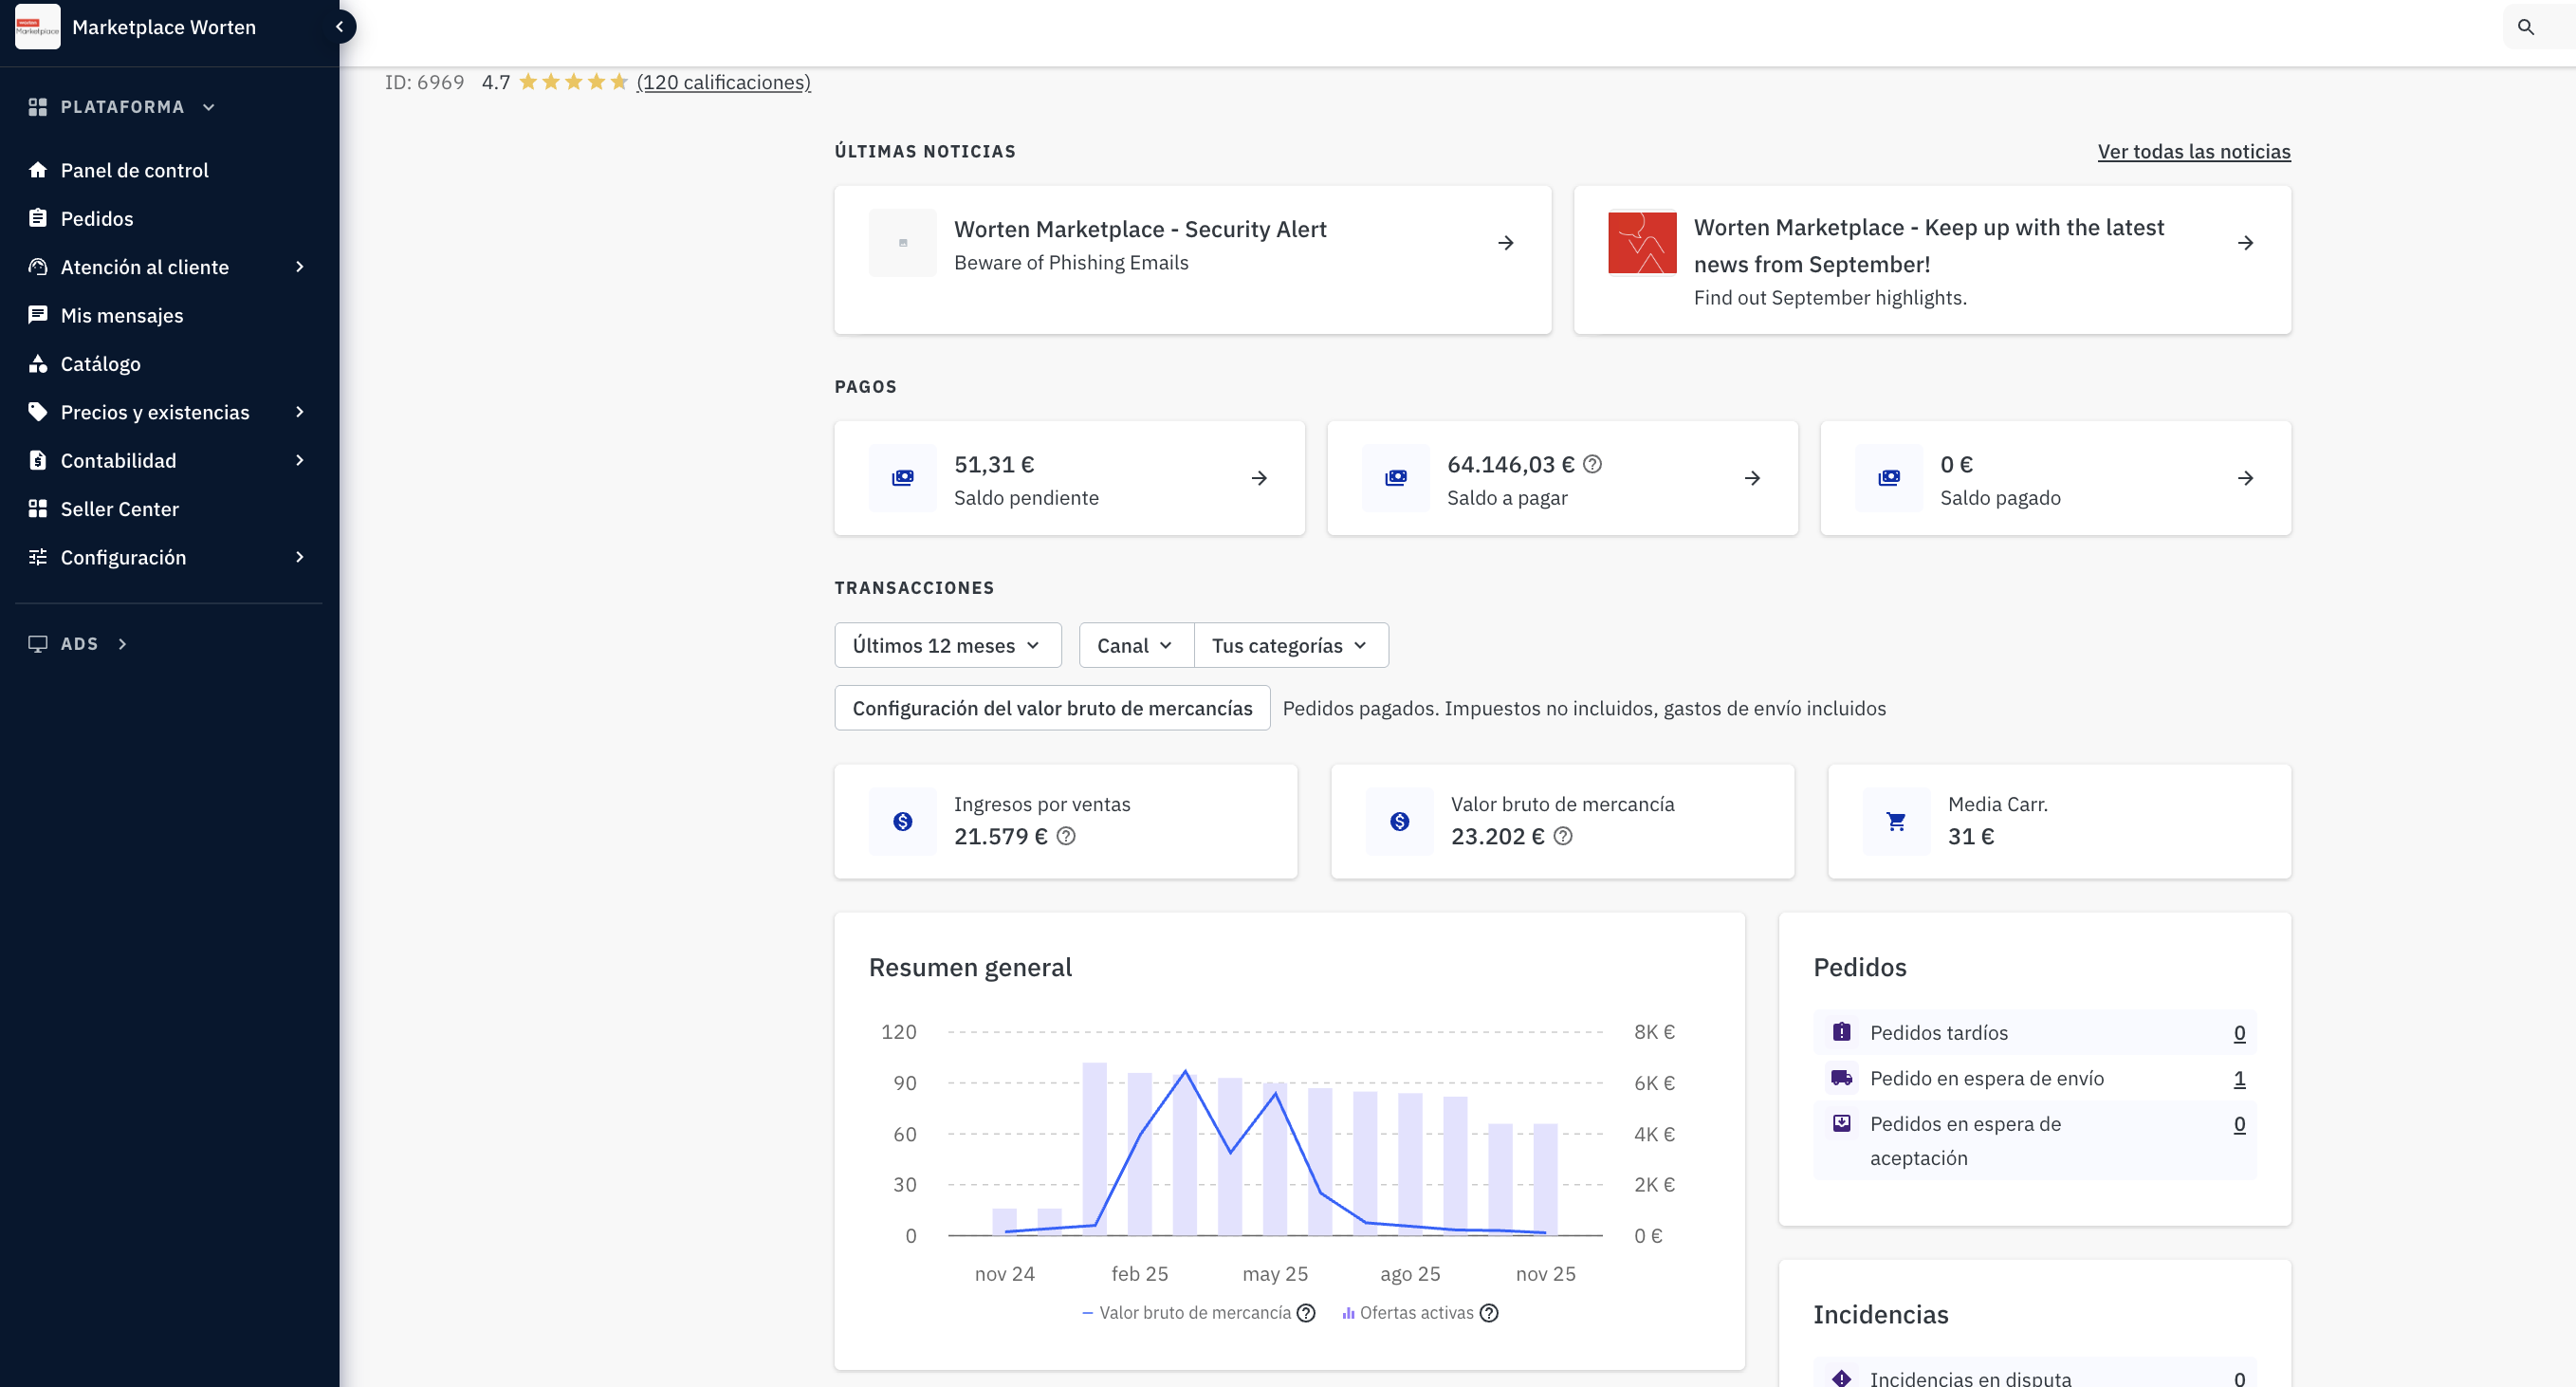Screen dimensions: 2576x1387
Task: Click arrow on Saldo pendiente card
Action: (x=1259, y=478)
